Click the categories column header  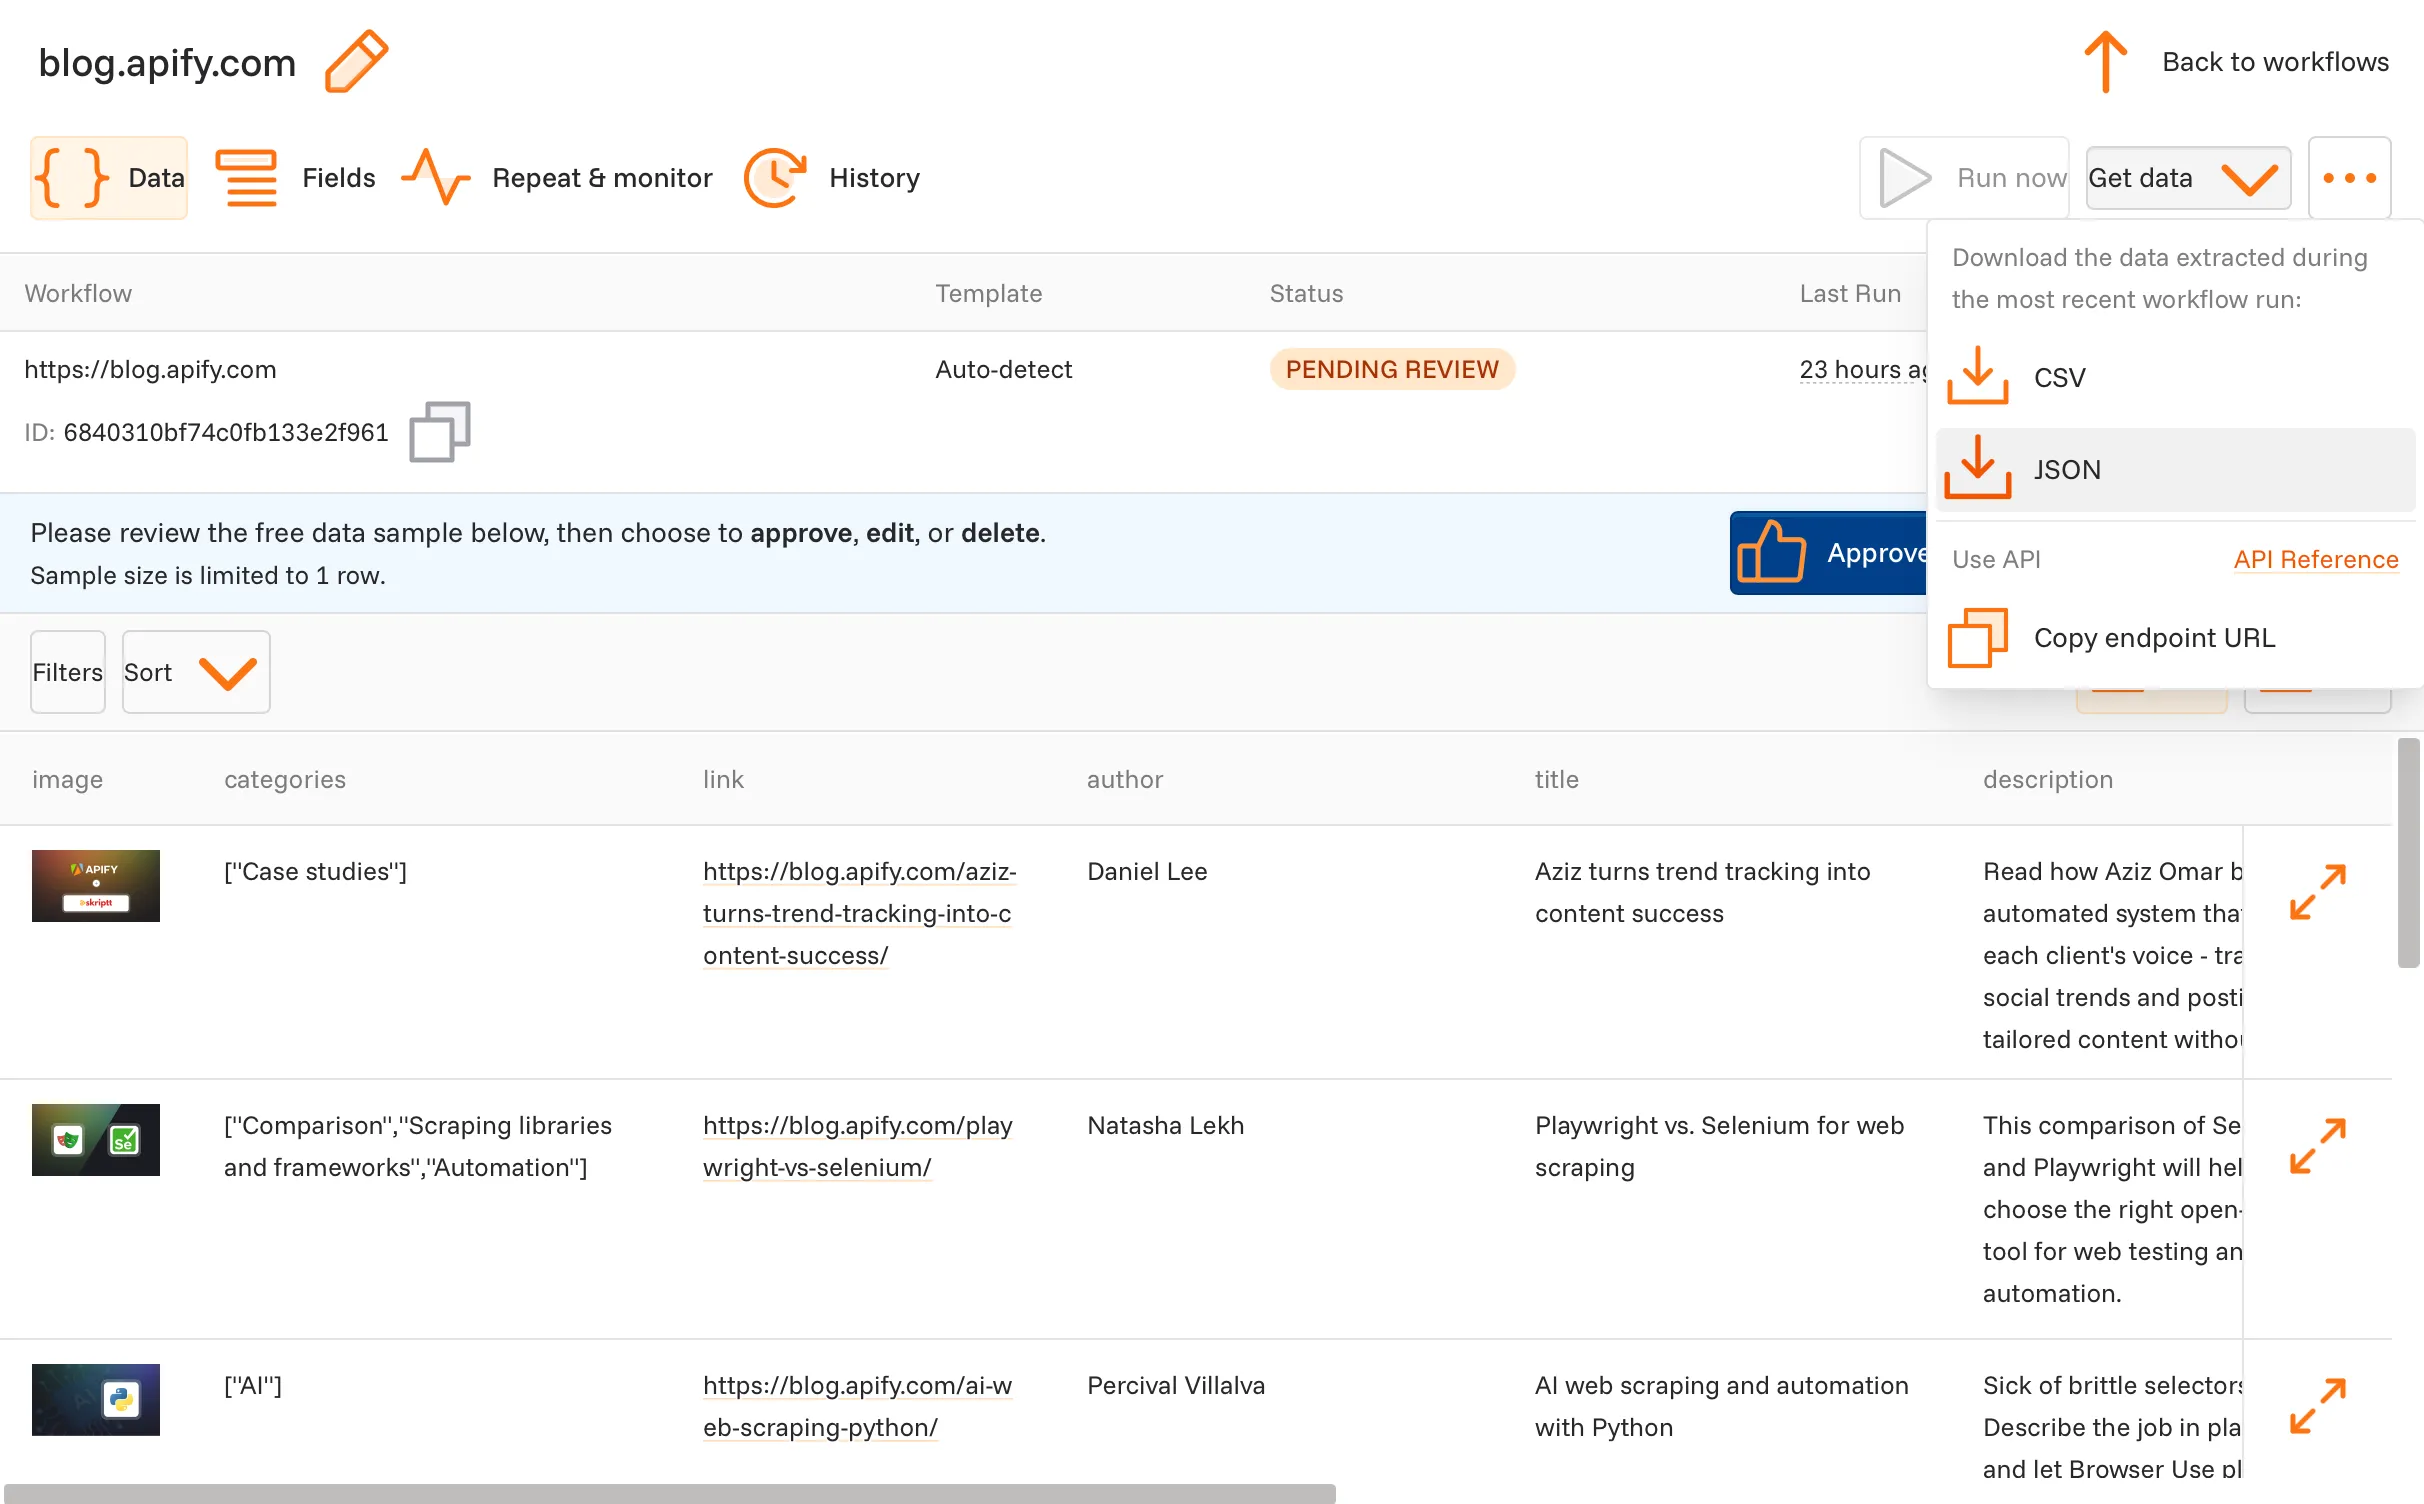[x=285, y=780]
